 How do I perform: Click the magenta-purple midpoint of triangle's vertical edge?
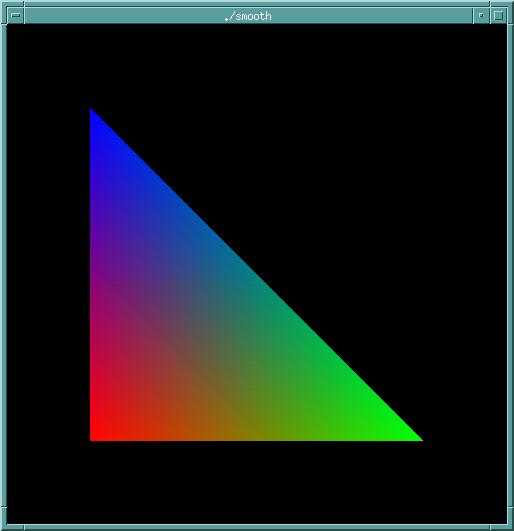(95, 274)
